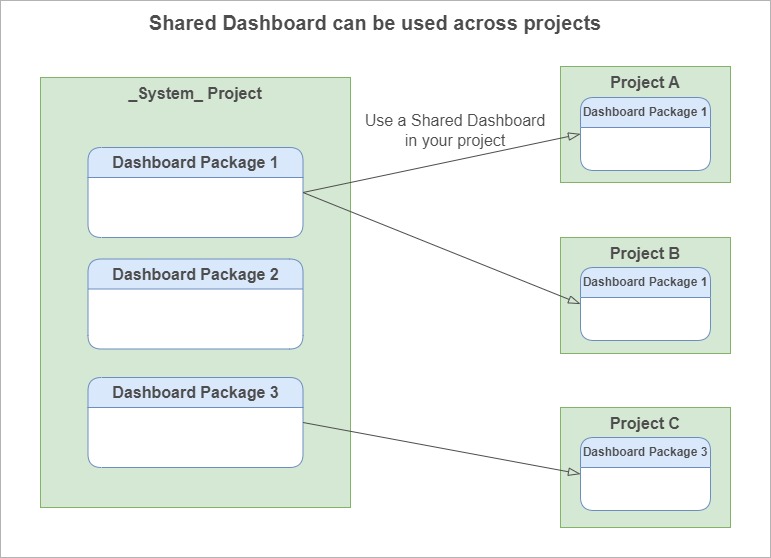The height and width of the screenshot is (558, 771).
Task: Select Dashboard Package 1 header inside Project B
Action: pyautogui.click(x=645, y=282)
